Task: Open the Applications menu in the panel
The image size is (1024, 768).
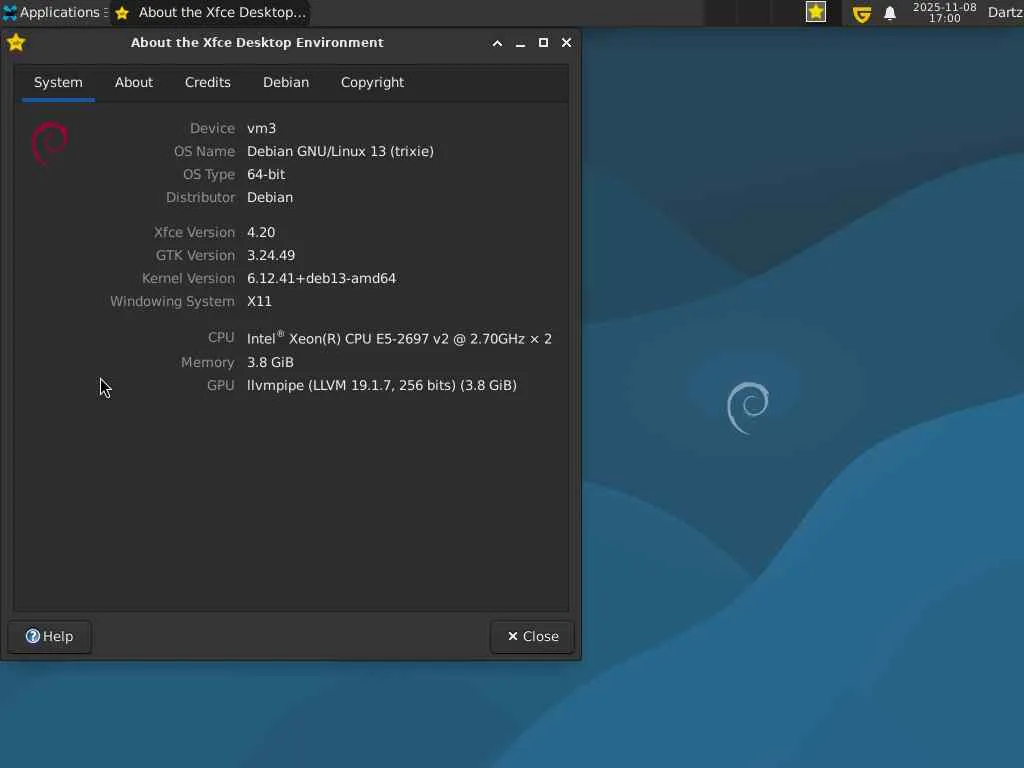Action: [x=55, y=12]
